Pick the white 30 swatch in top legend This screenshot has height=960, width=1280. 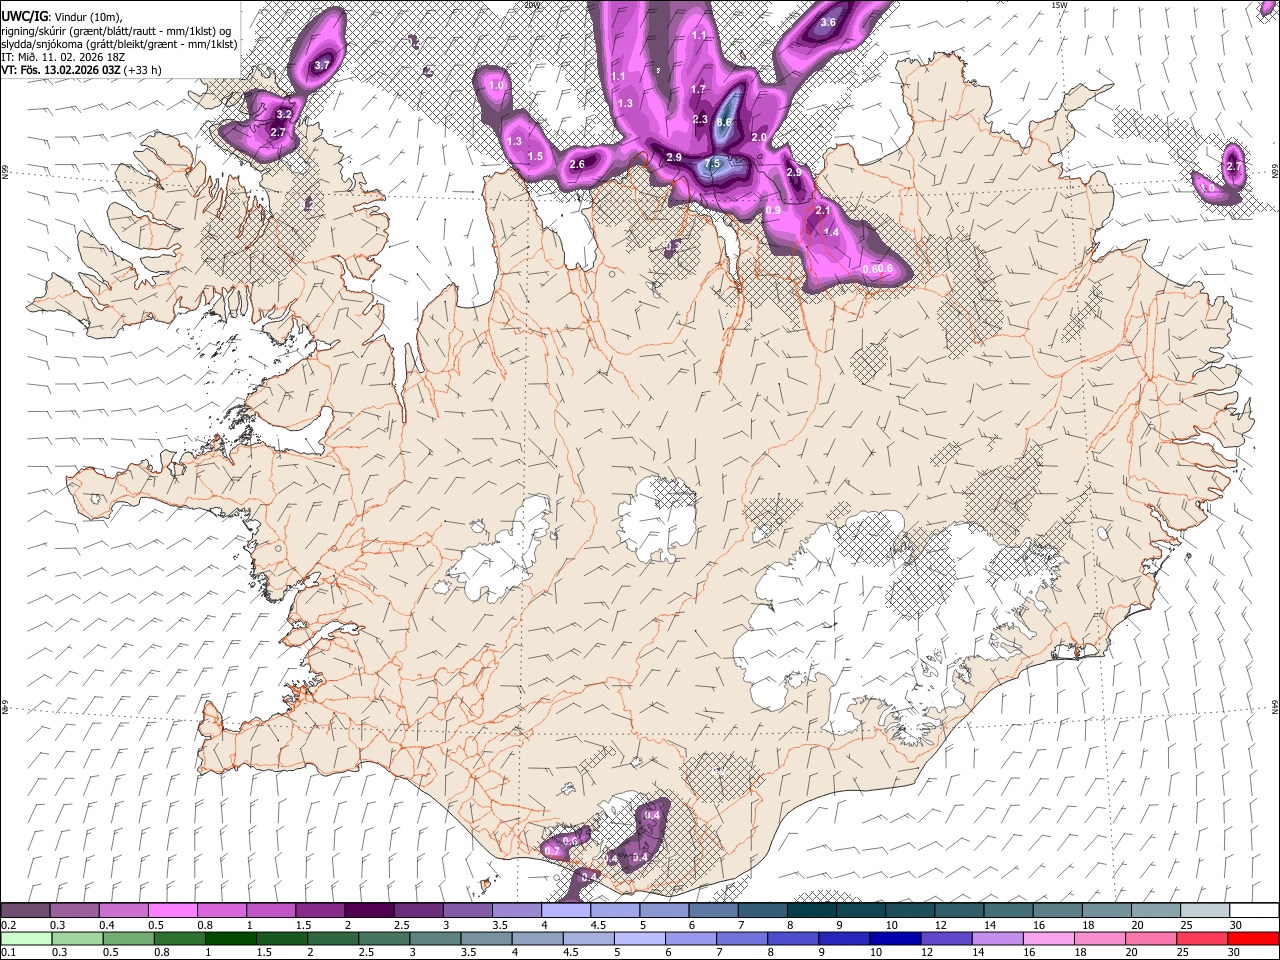(1254, 911)
